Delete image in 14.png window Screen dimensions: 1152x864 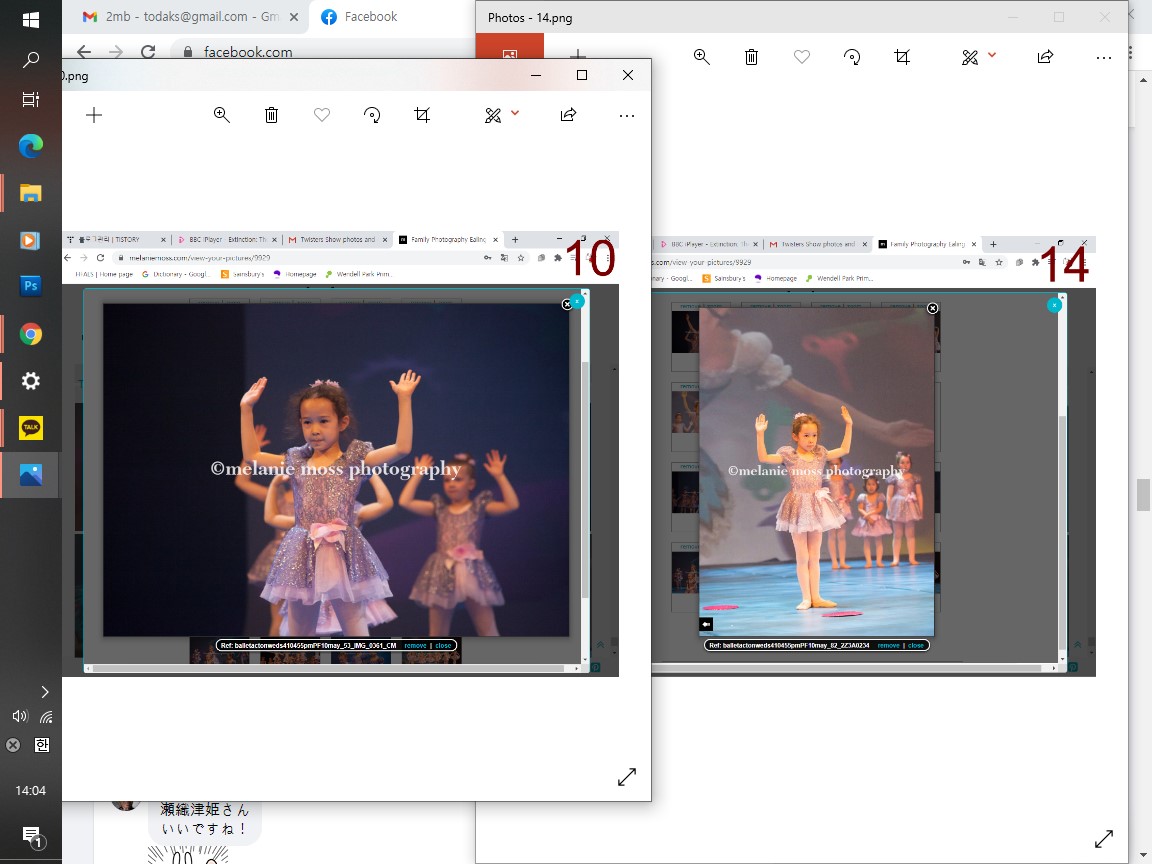pos(751,57)
